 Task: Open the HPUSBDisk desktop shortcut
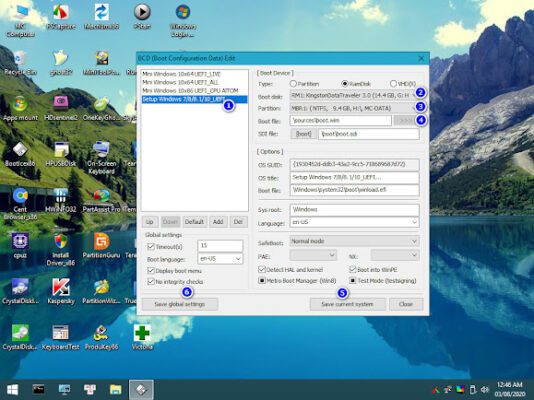point(61,154)
